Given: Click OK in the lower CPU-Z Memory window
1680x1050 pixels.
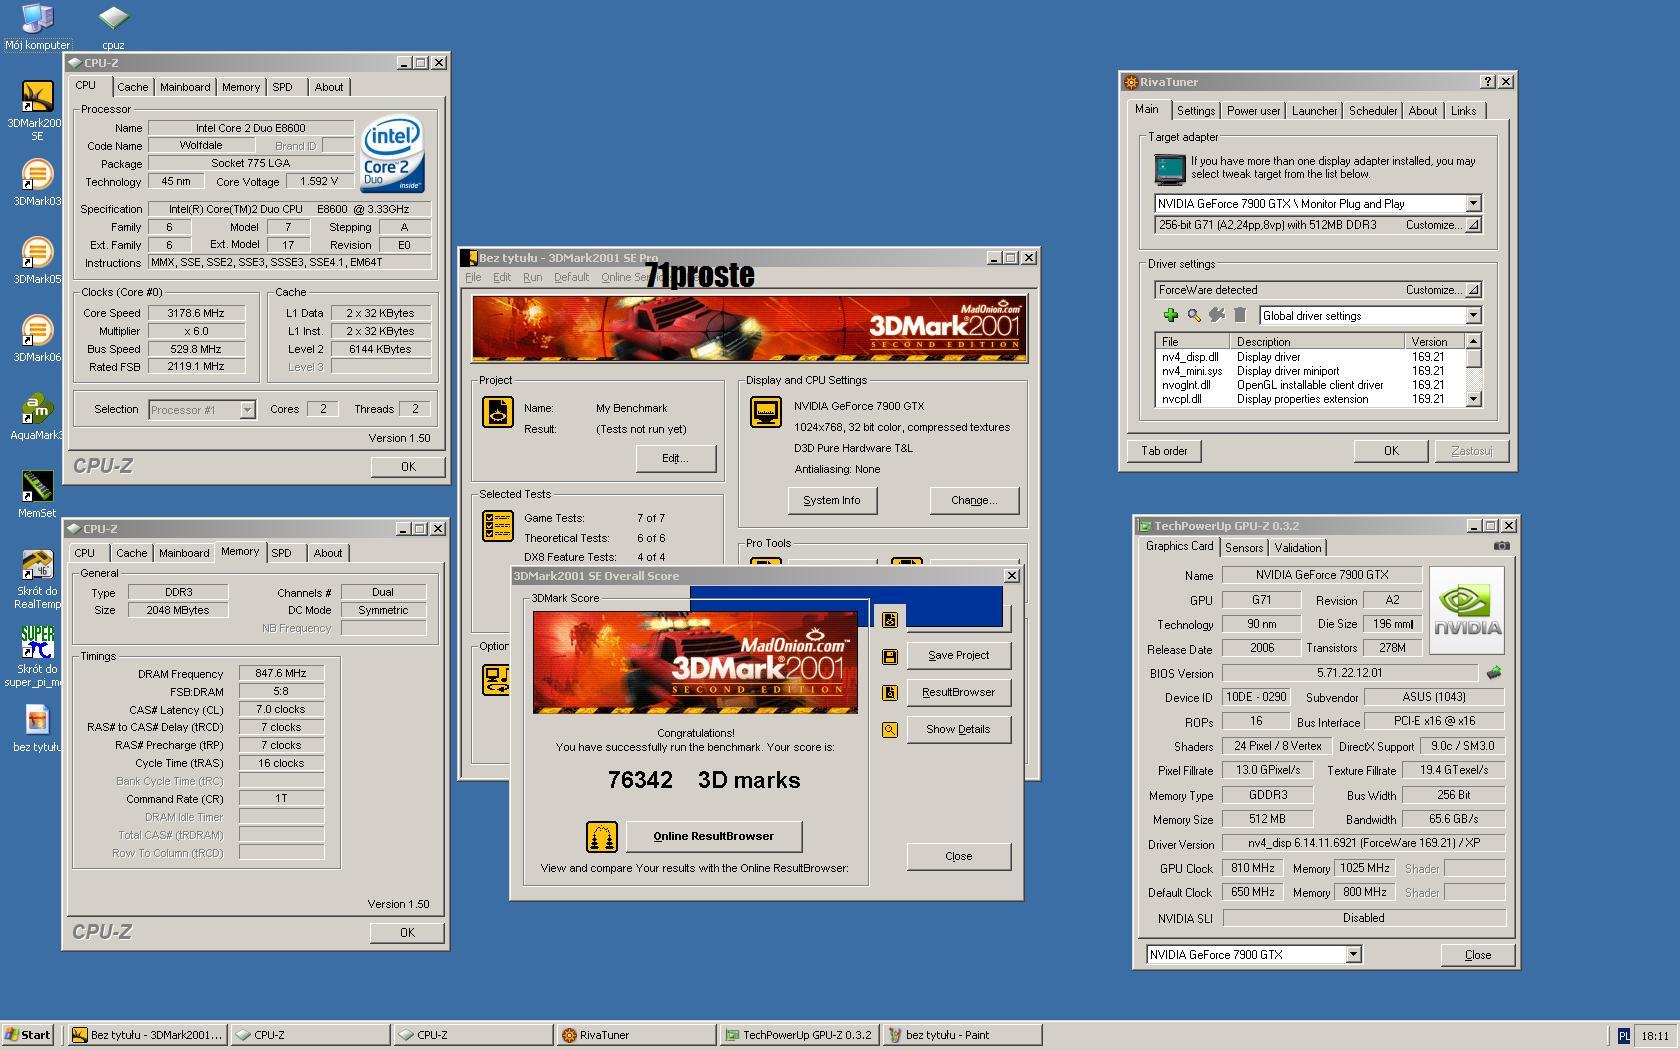Looking at the screenshot, I should point(406,933).
